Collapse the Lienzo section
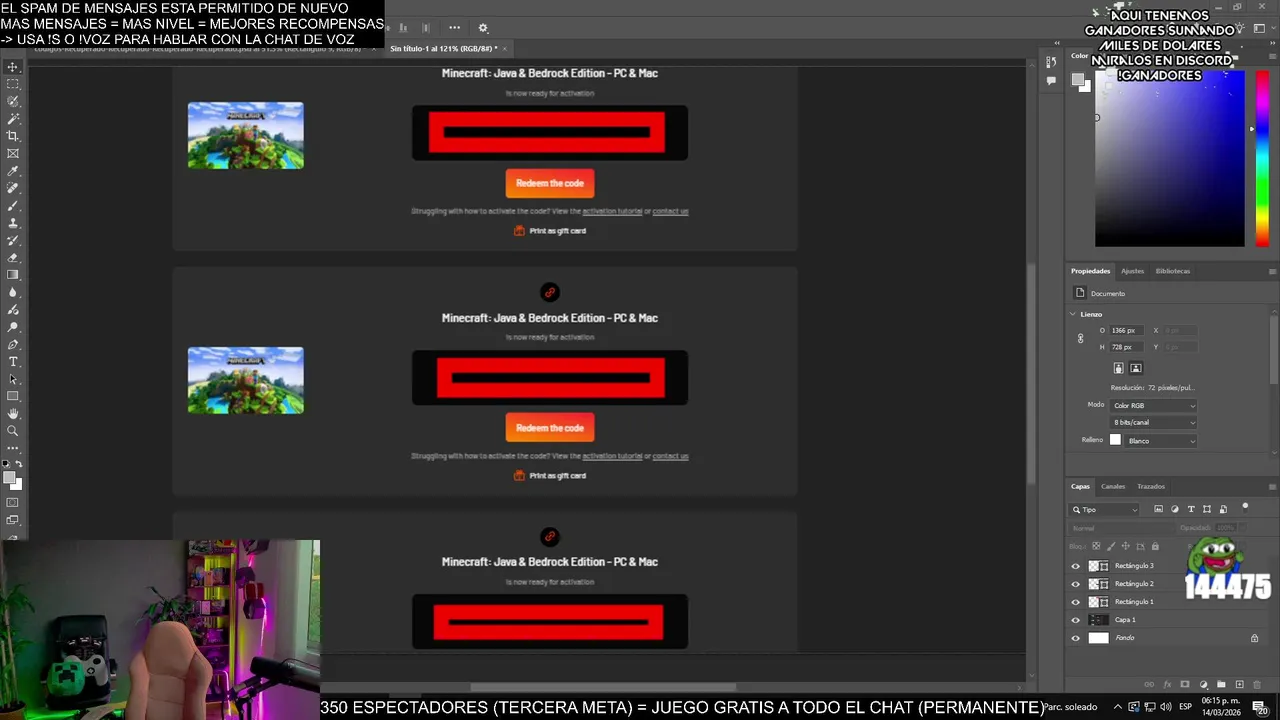The width and height of the screenshot is (1280, 720). pyautogui.click(x=1073, y=314)
